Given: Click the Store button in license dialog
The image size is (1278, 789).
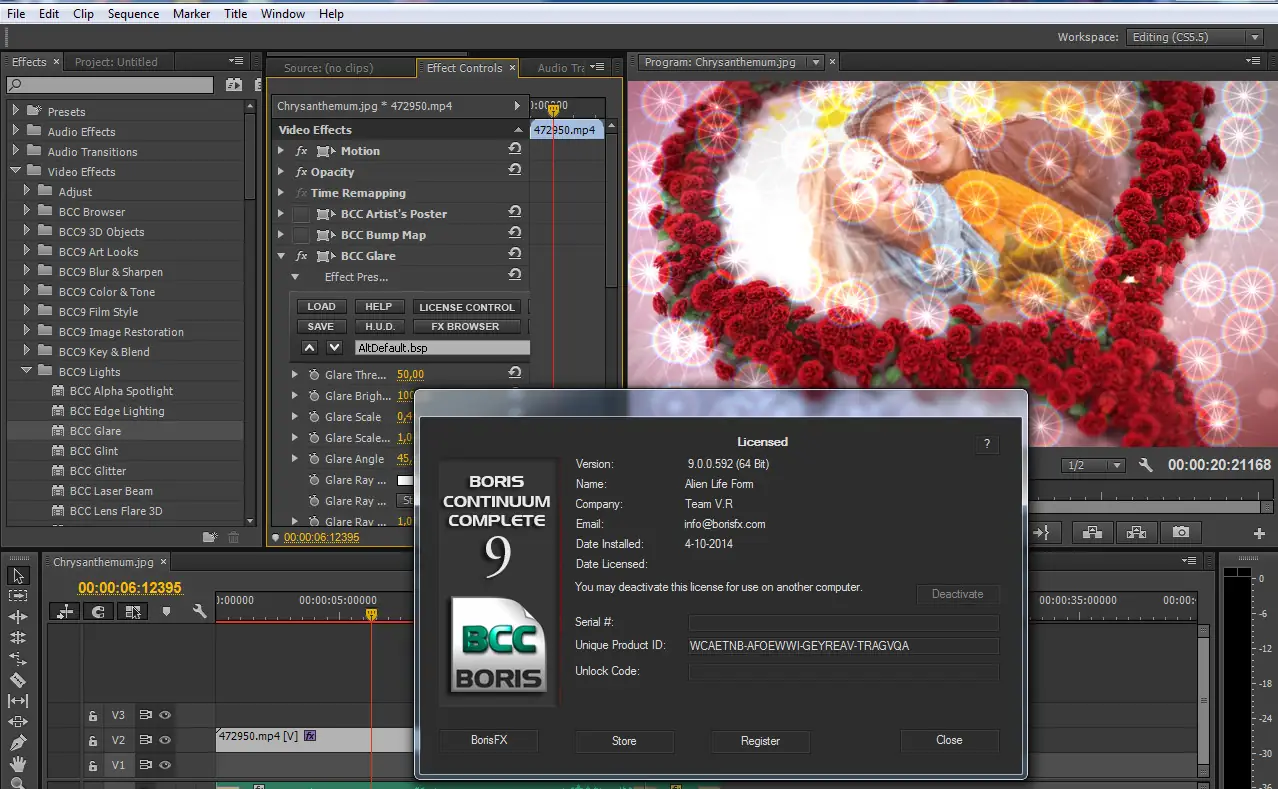Looking at the screenshot, I should point(624,741).
